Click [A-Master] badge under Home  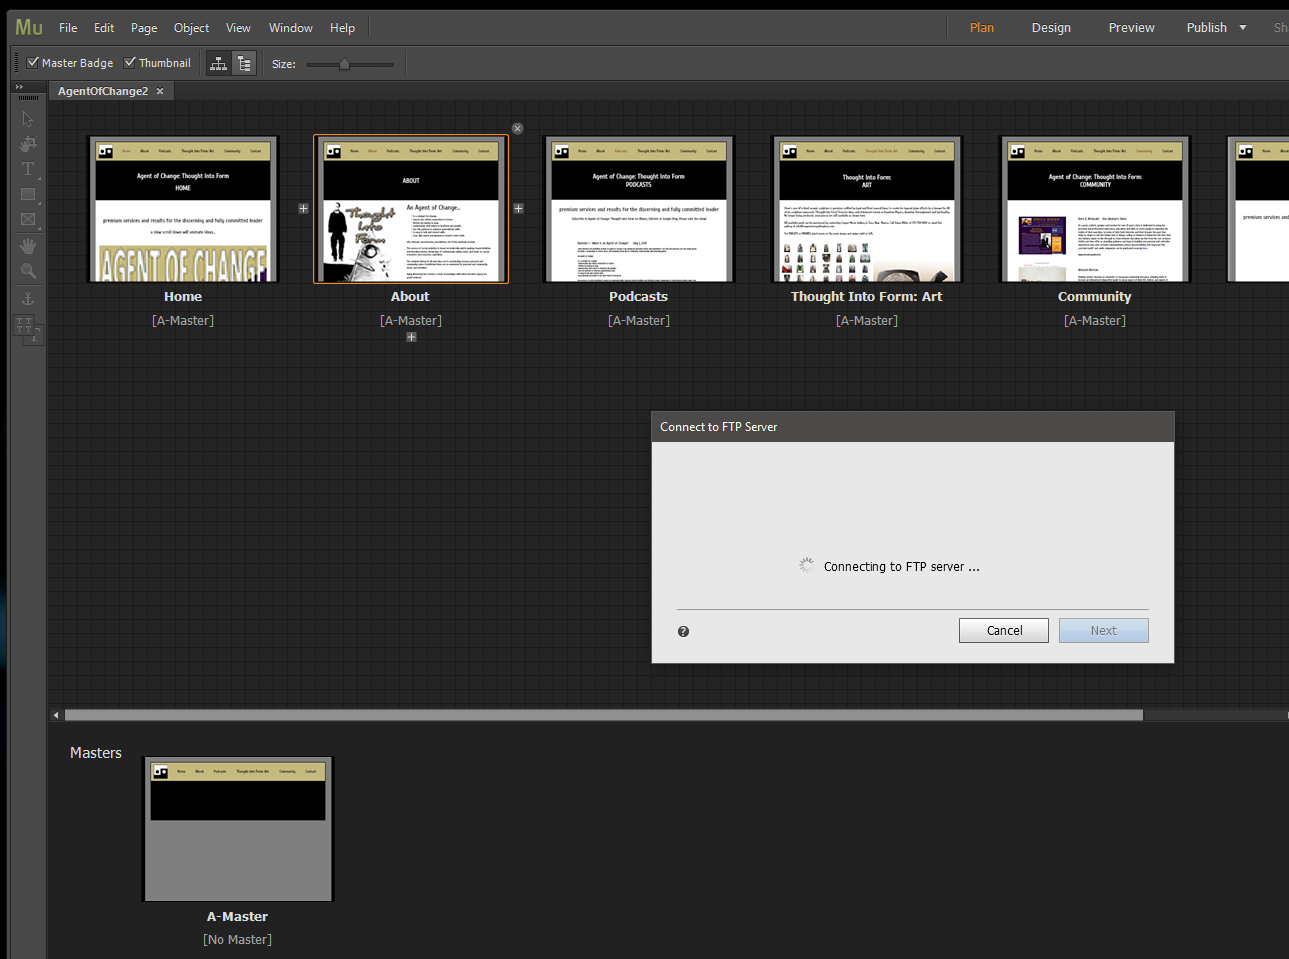pyautogui.click(x=183, y=321)
